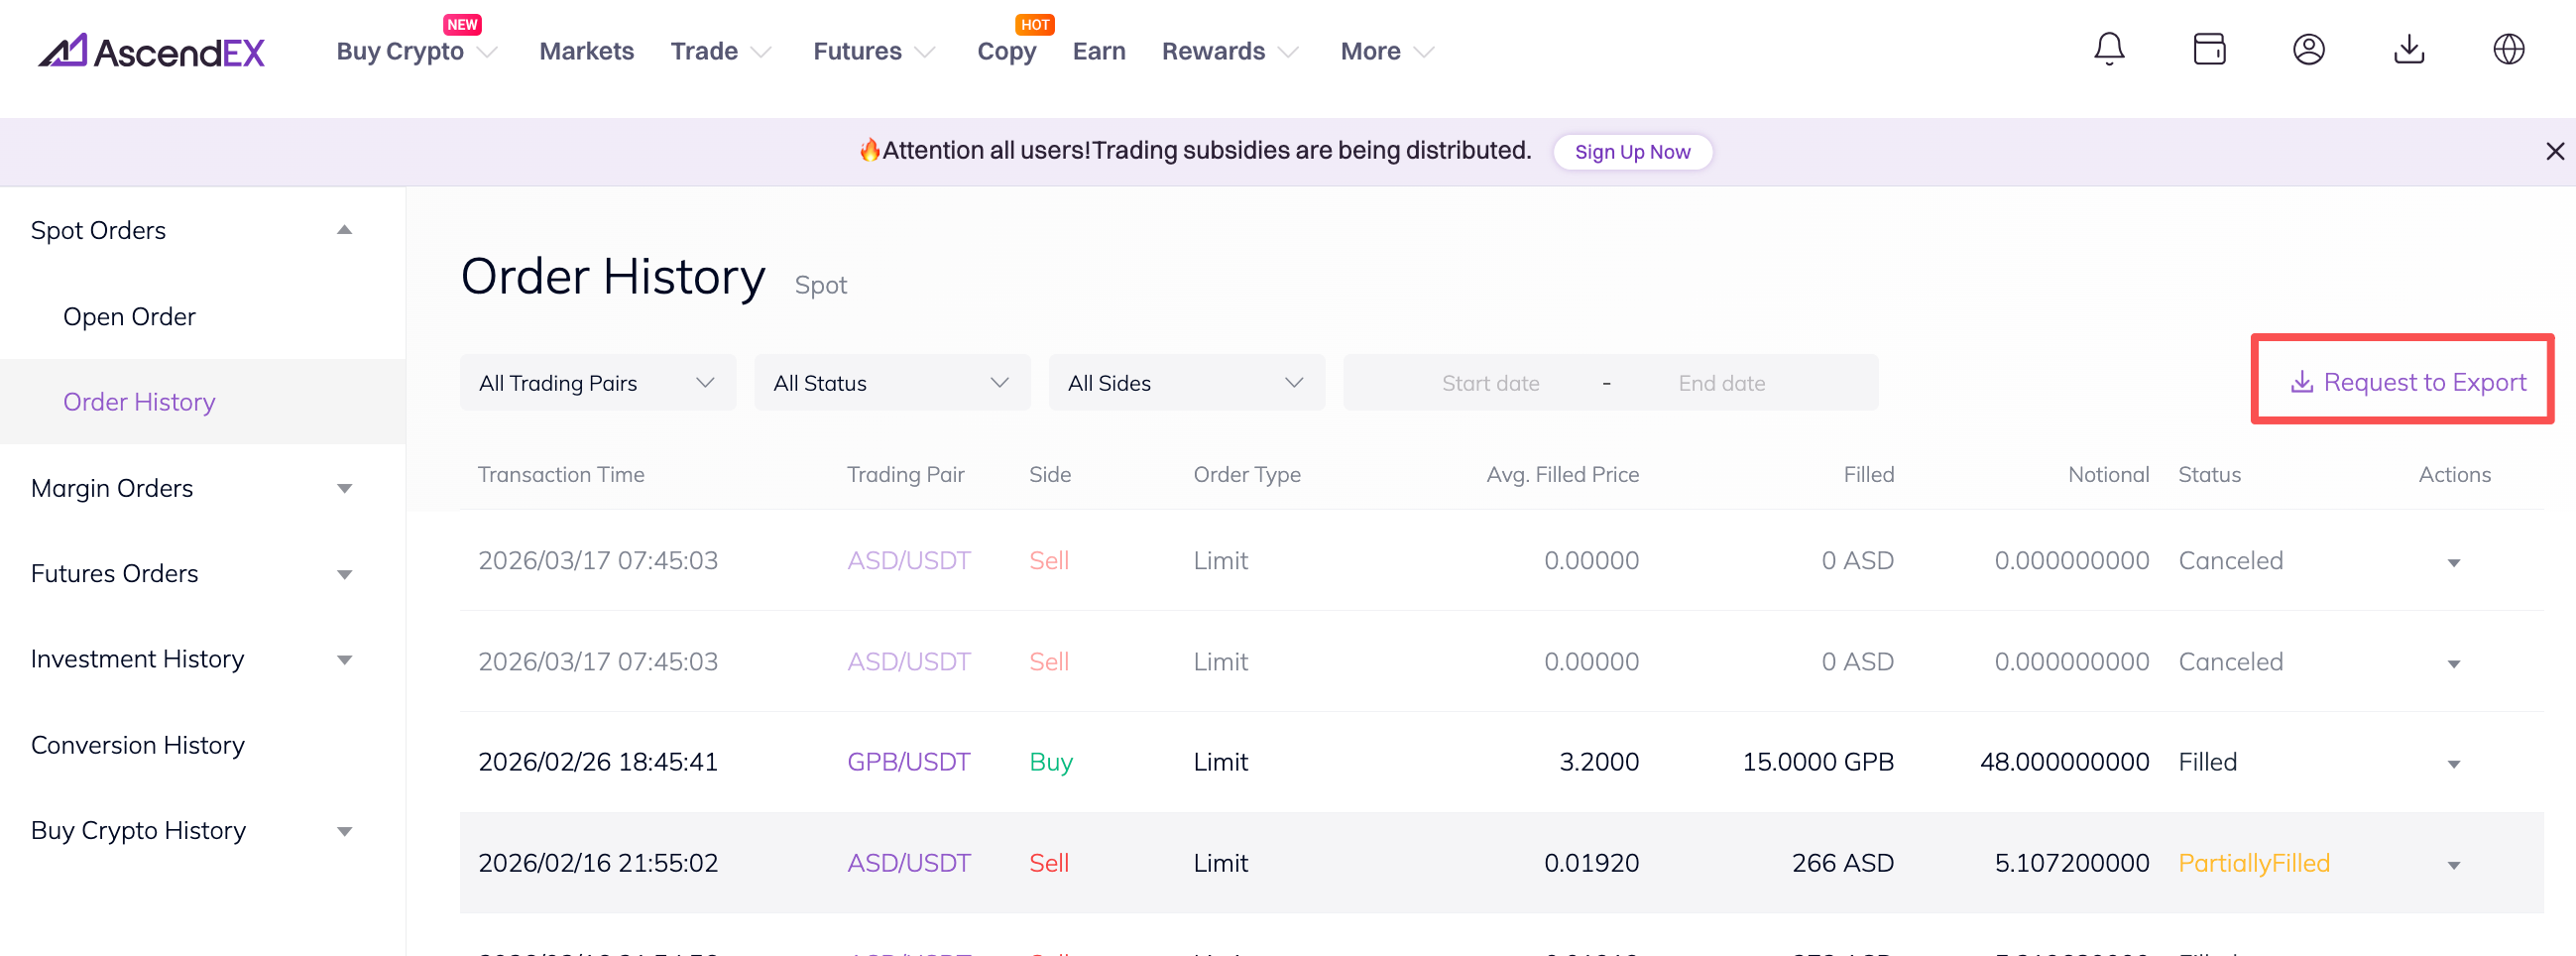Open the Earn menu item

coord(1098,51)
